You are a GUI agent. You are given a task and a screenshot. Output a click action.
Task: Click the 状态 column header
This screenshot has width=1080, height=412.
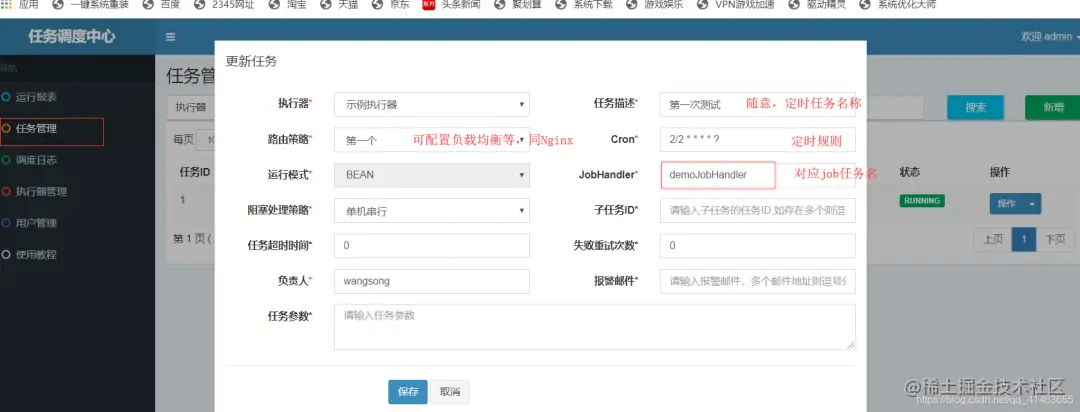coord(909,172)
